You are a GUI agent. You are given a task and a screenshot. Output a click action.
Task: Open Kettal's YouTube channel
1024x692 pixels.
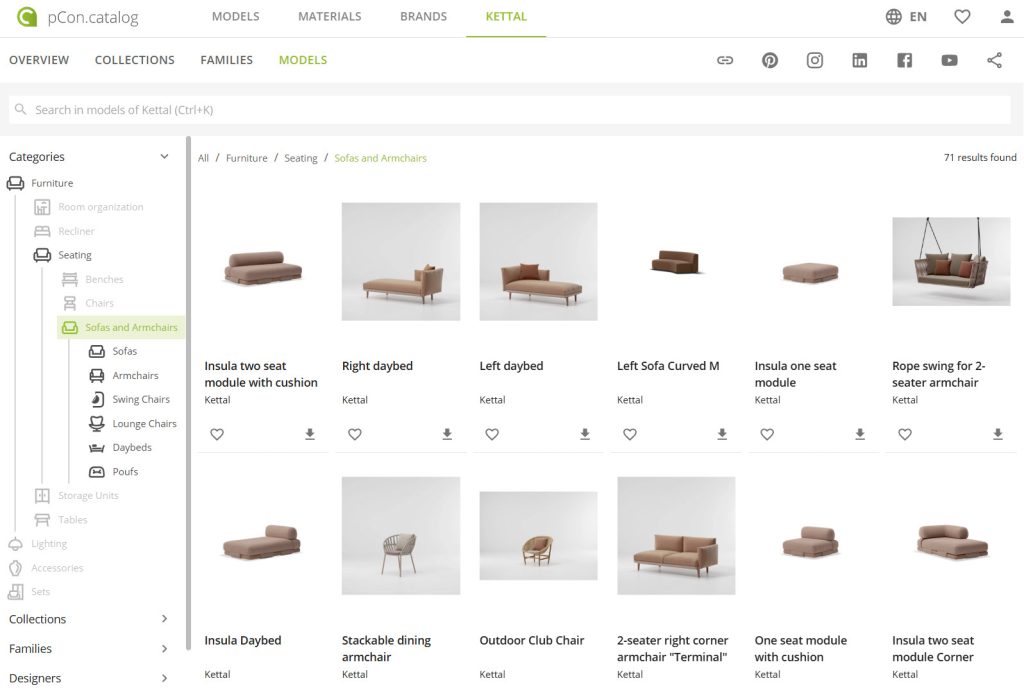click(949, 60)
